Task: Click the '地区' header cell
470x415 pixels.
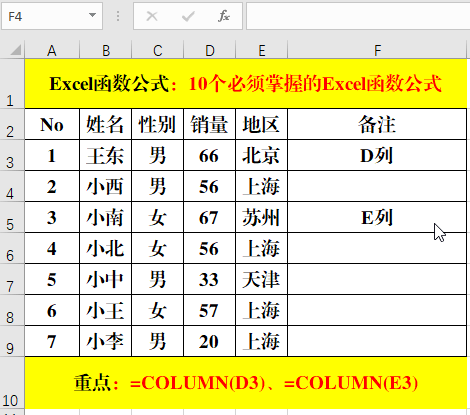Action: (x=262, y=124)
